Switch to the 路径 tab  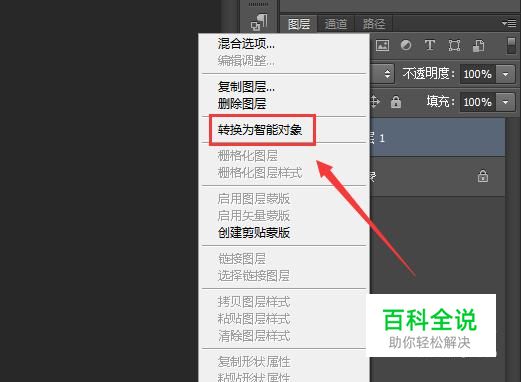374,24
